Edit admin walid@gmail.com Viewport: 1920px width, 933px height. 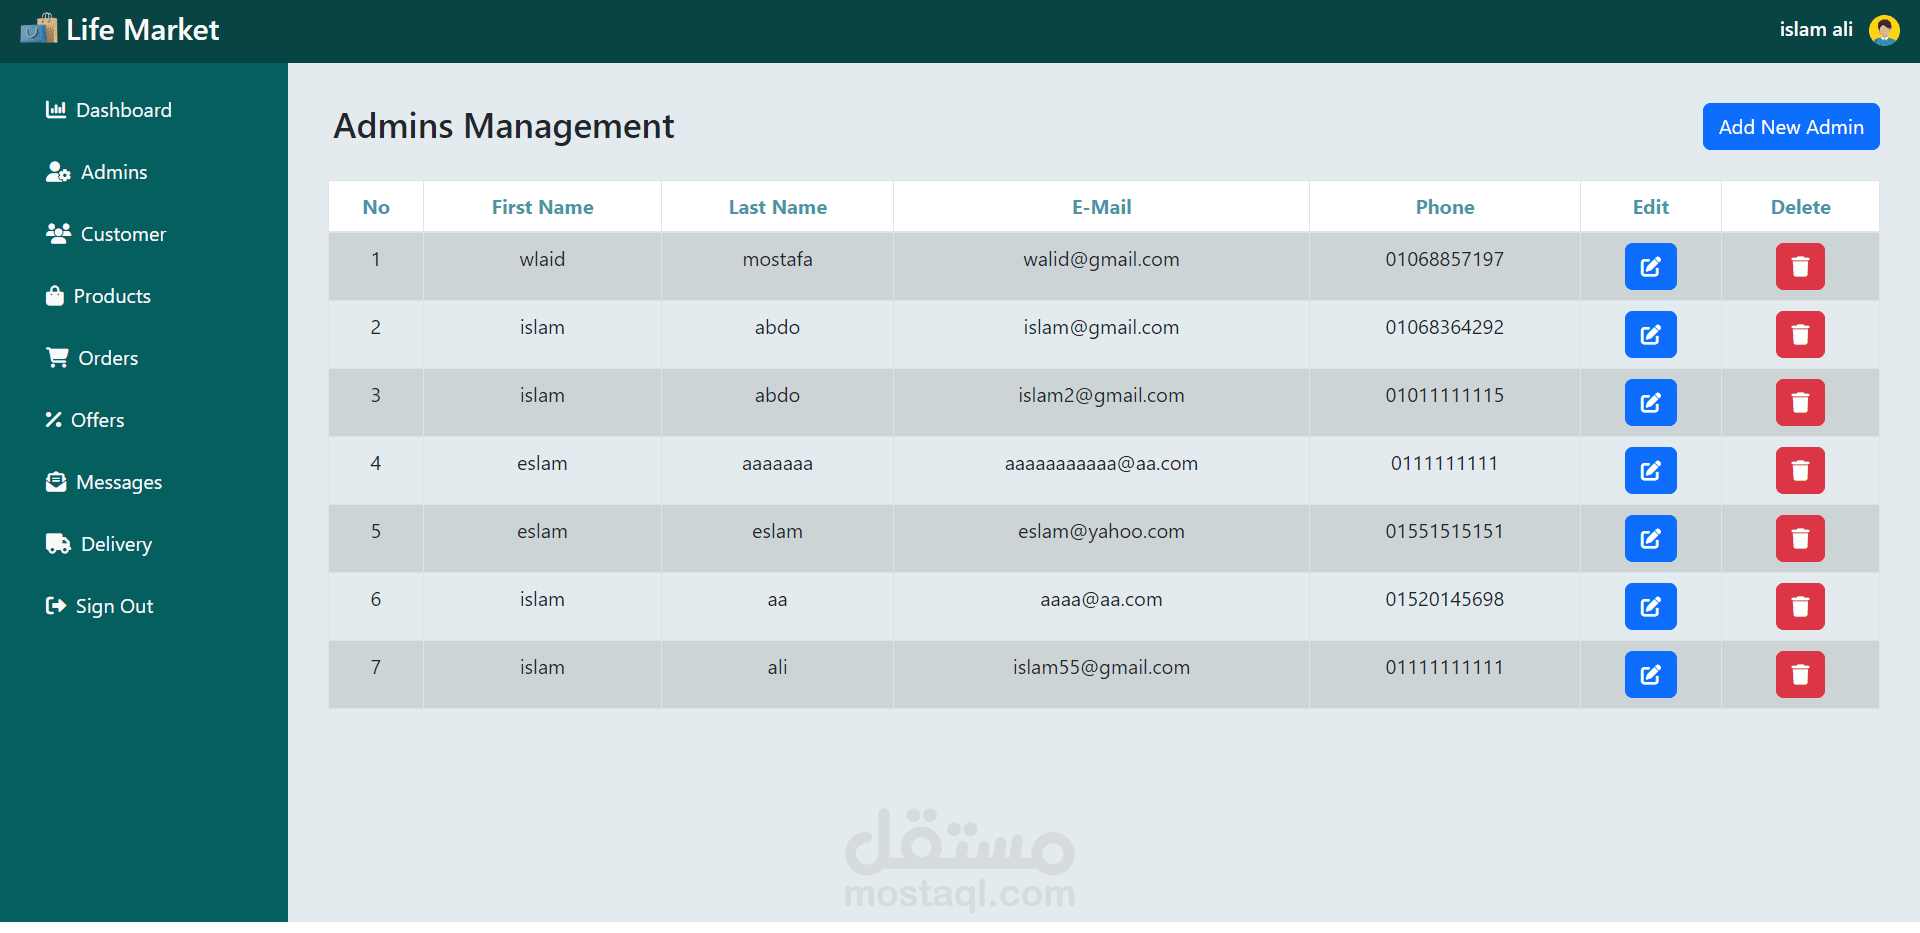[x=1650, y=267]
